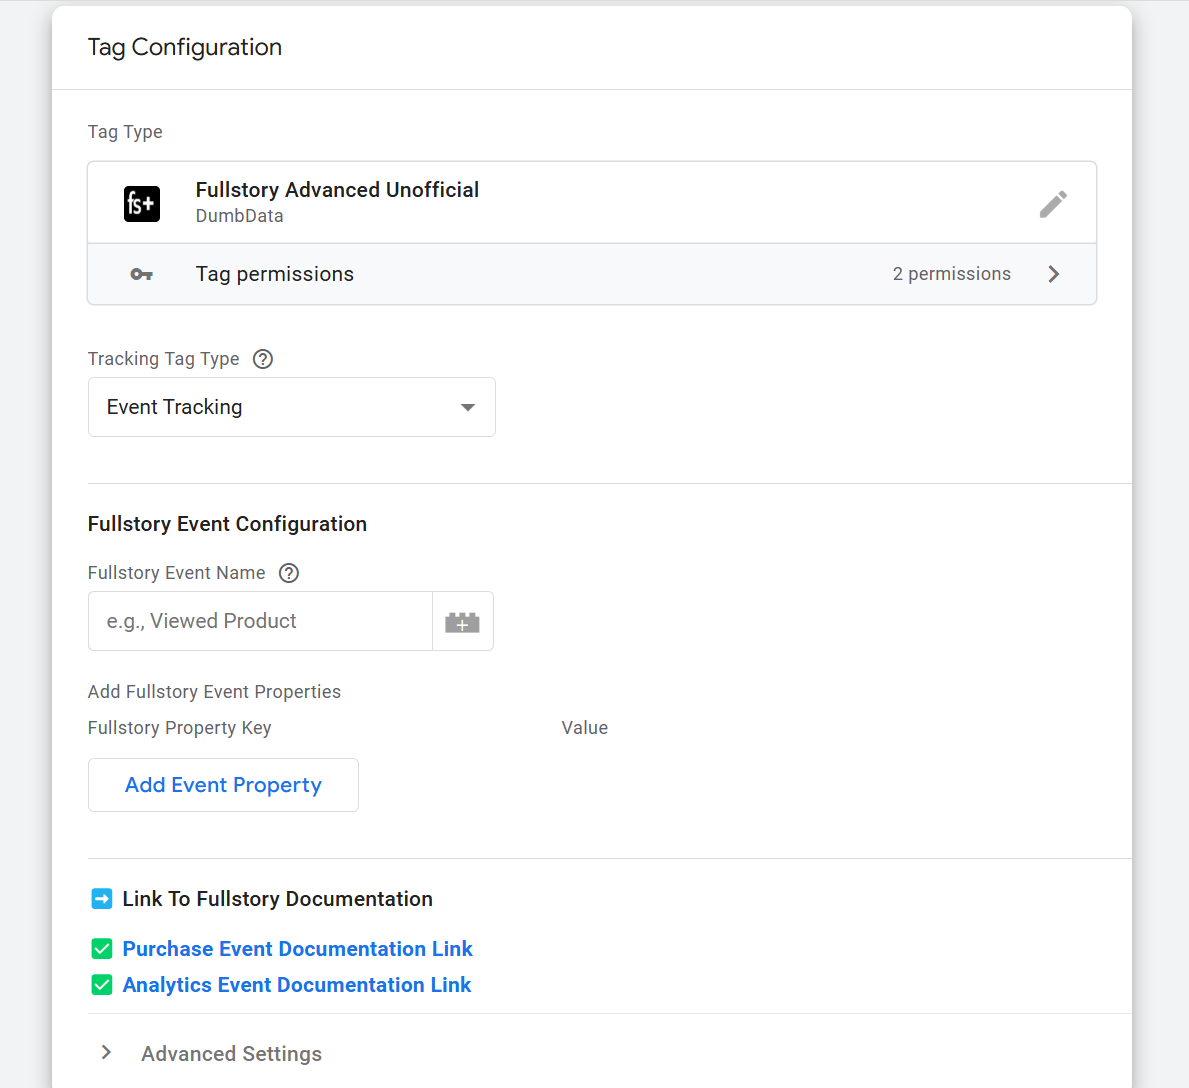Toggle the Analytics Event Documentation checkmark
The width and height of the screenshot is (1189, 1088).
click(x=101, y=985)
